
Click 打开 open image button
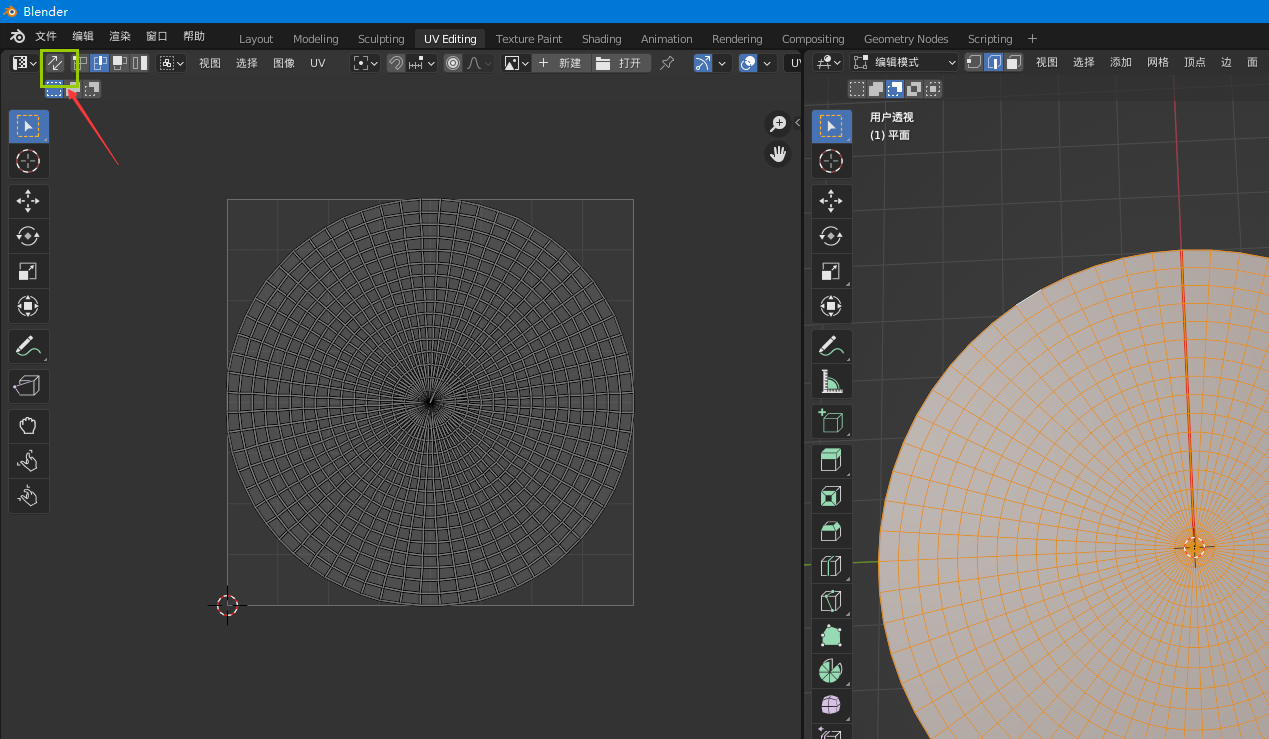point(620,63)
